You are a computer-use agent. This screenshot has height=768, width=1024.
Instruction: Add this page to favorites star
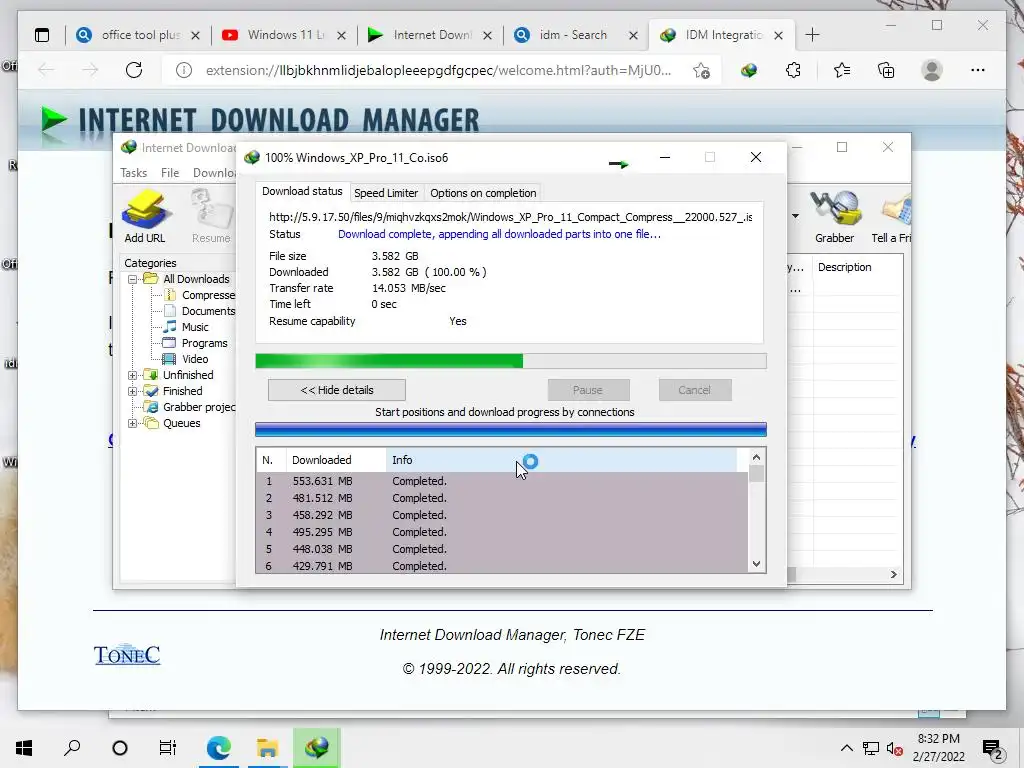(701, 71)
